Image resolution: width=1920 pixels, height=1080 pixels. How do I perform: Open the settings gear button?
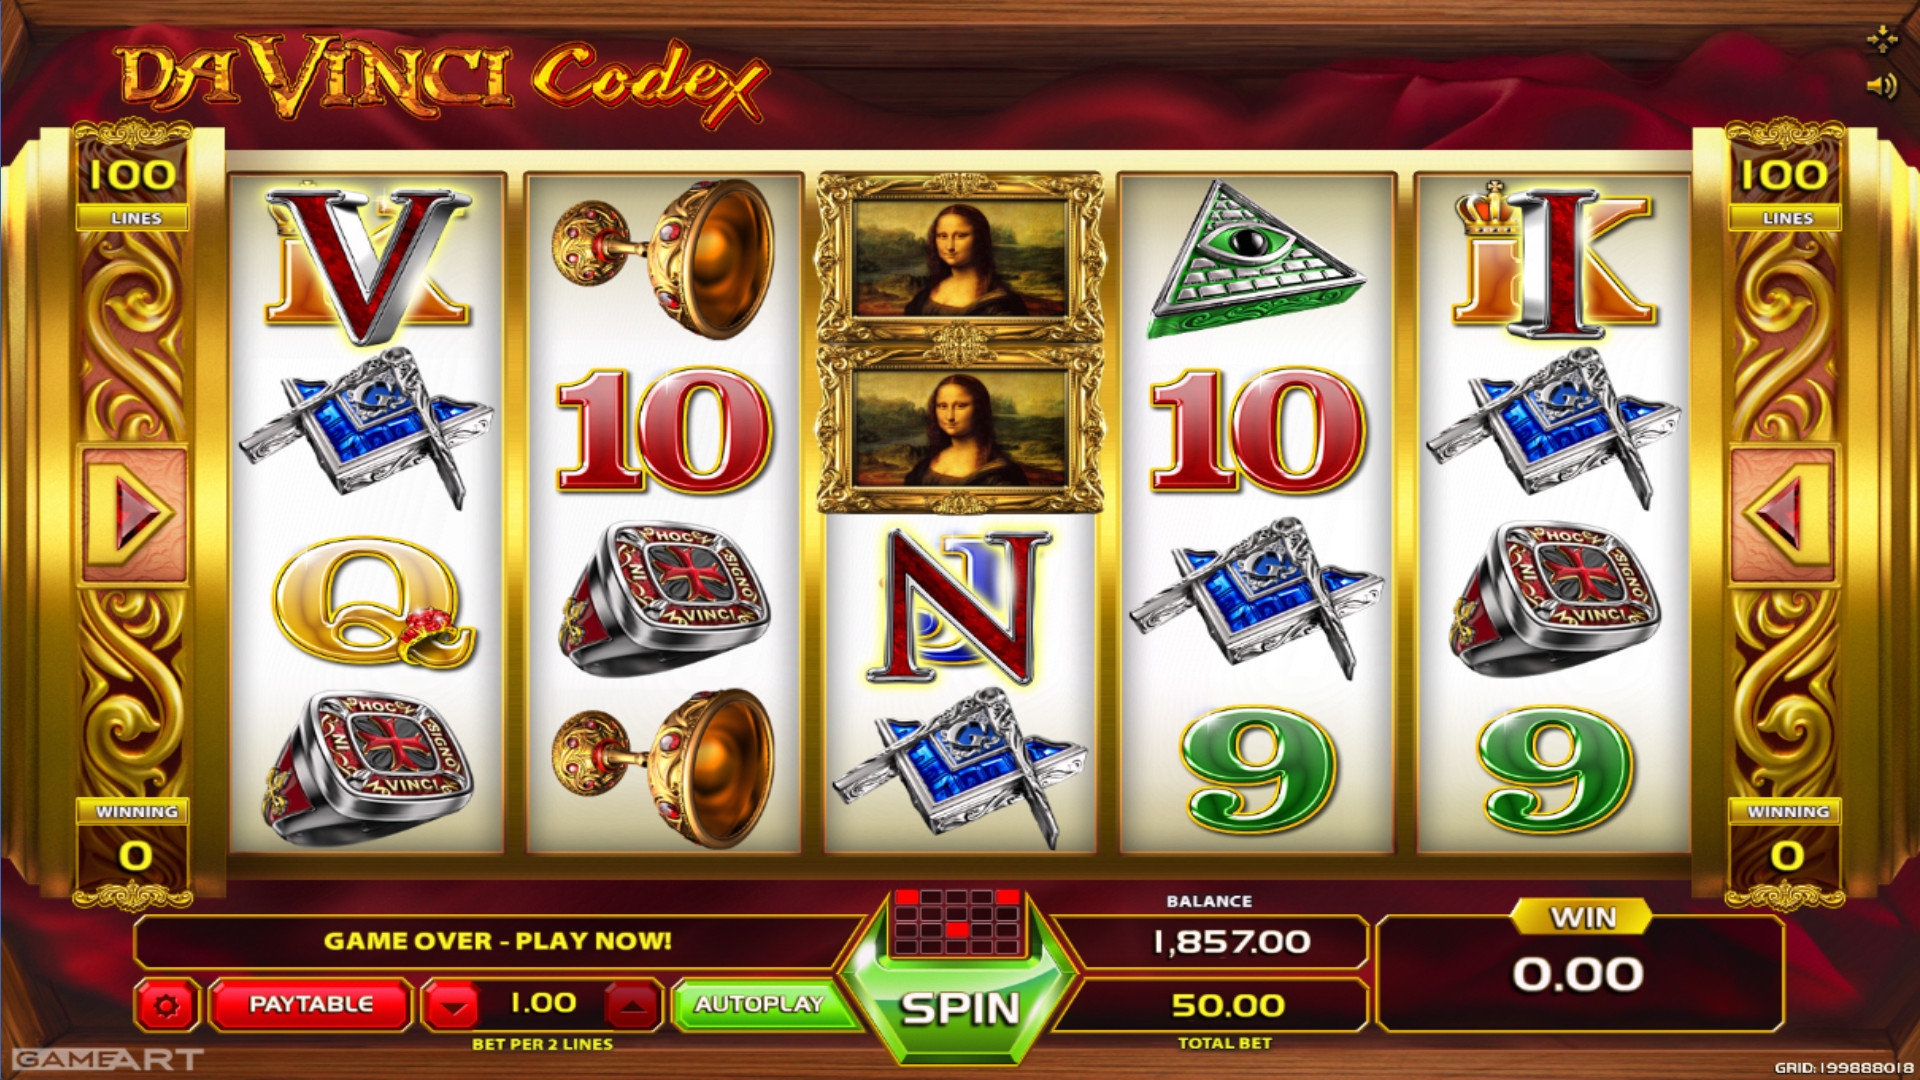166,1005
